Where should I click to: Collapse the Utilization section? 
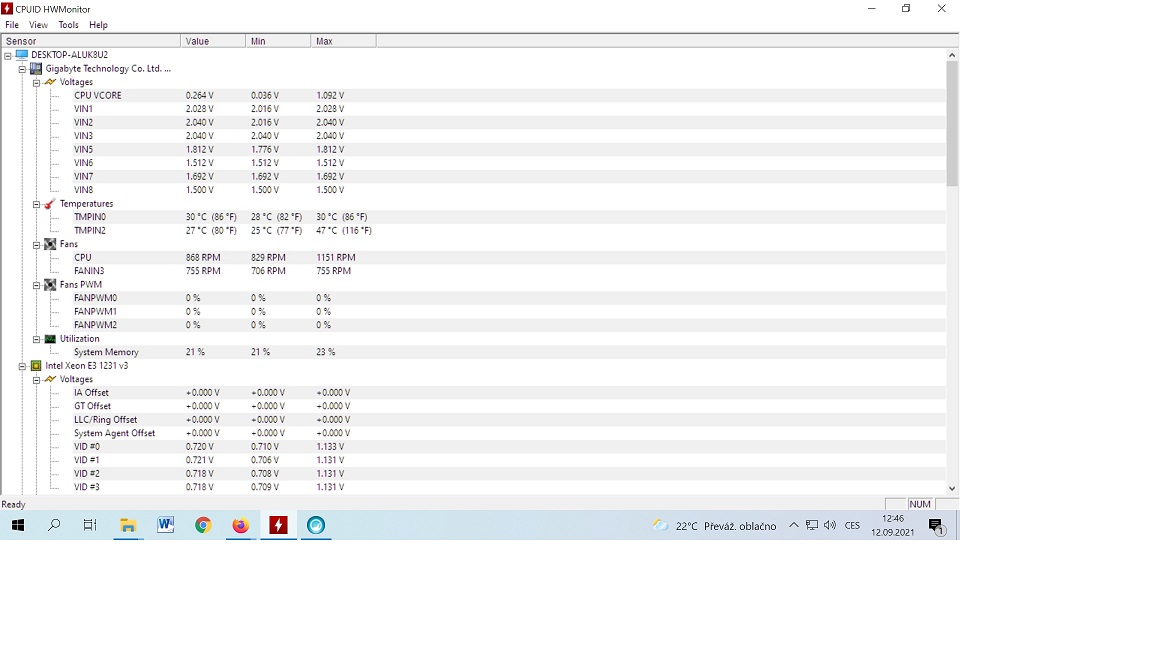coord(36,339)
